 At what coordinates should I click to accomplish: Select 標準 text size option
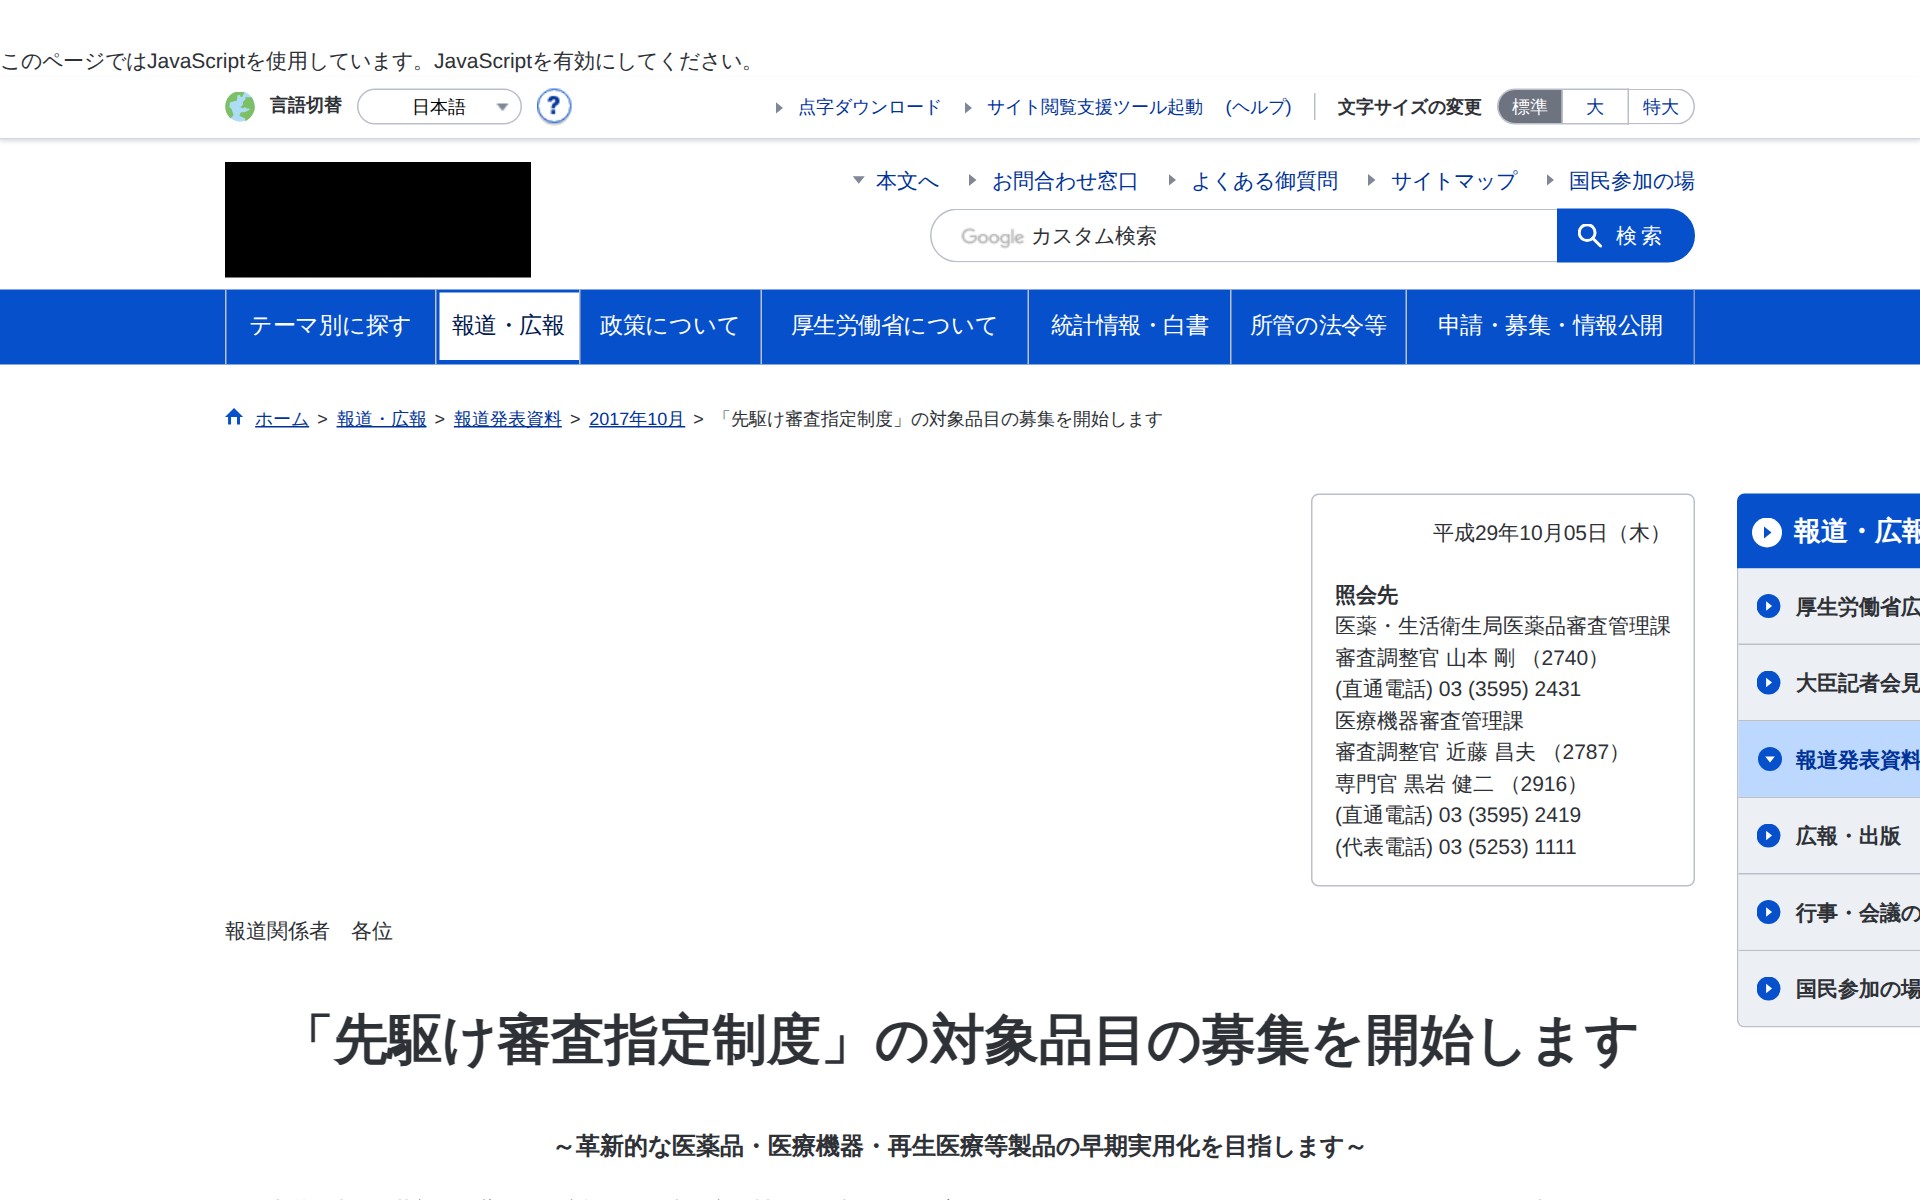(1529, 107)
